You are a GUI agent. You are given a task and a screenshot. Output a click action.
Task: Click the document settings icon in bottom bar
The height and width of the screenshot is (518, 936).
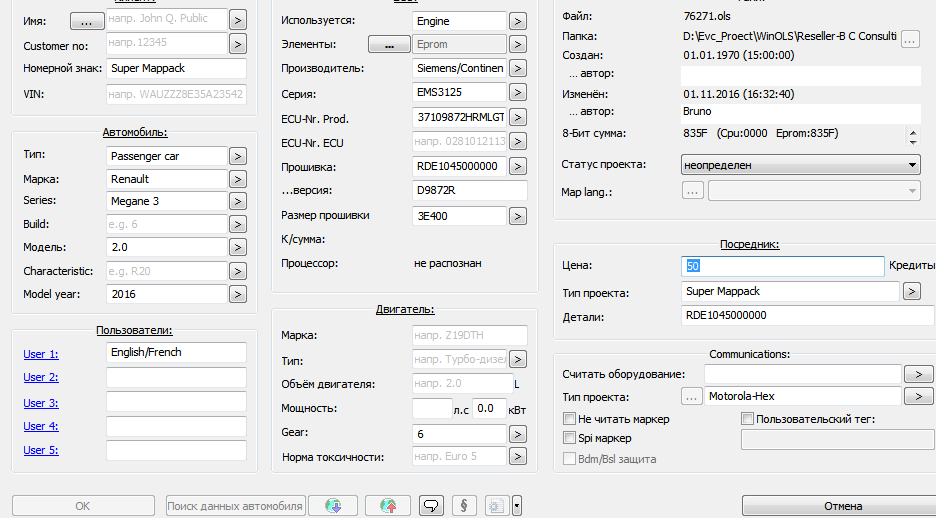(x=496, y=506)
